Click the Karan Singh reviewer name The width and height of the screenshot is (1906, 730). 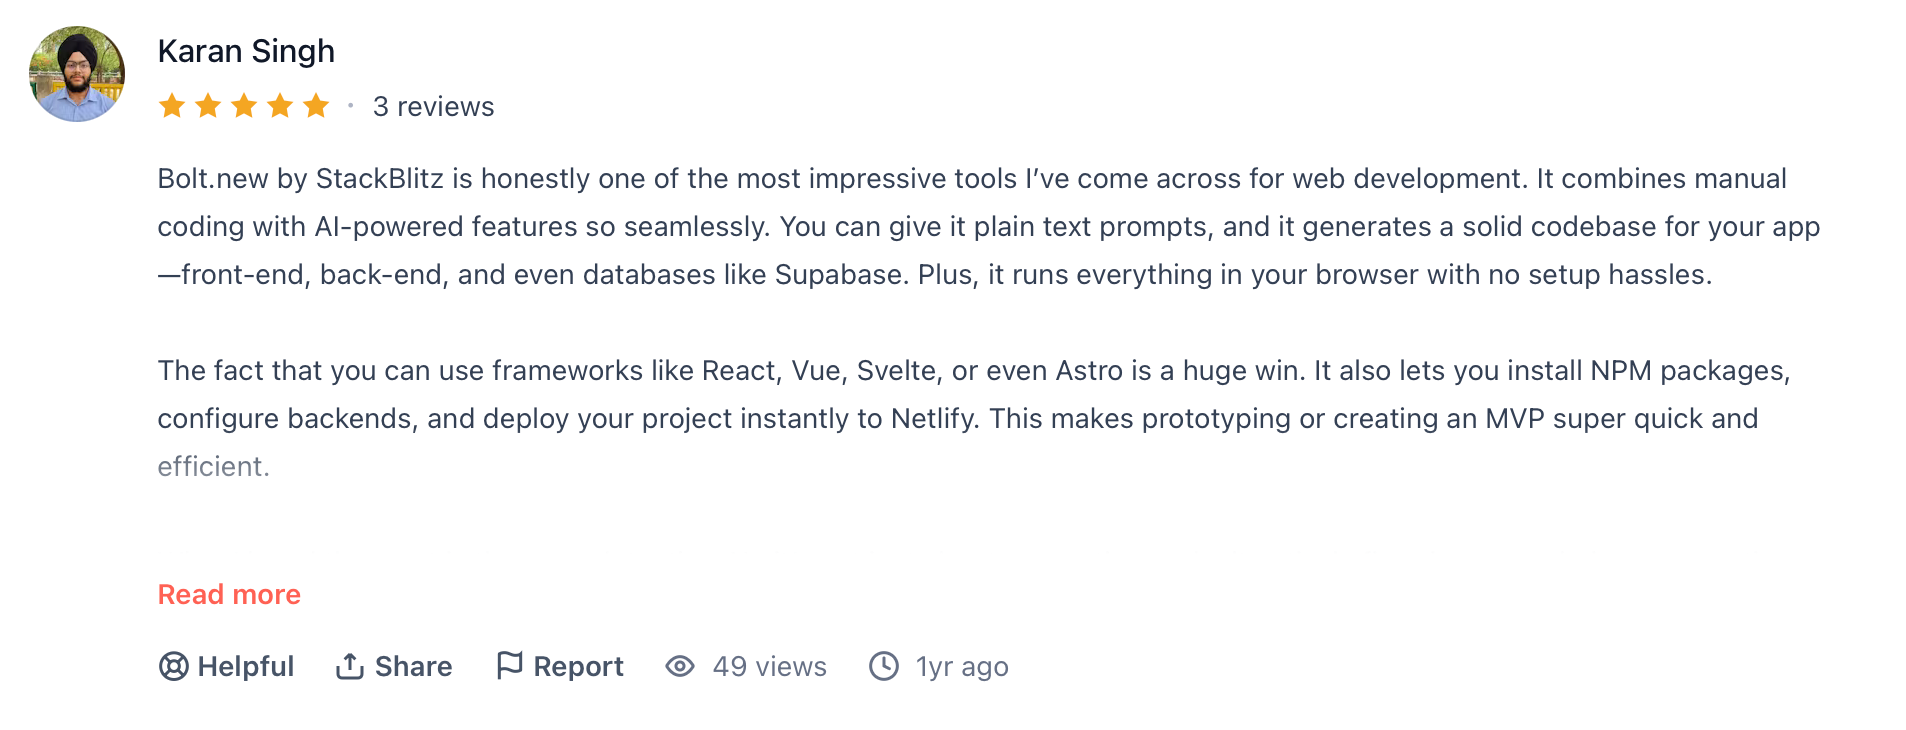246,51
